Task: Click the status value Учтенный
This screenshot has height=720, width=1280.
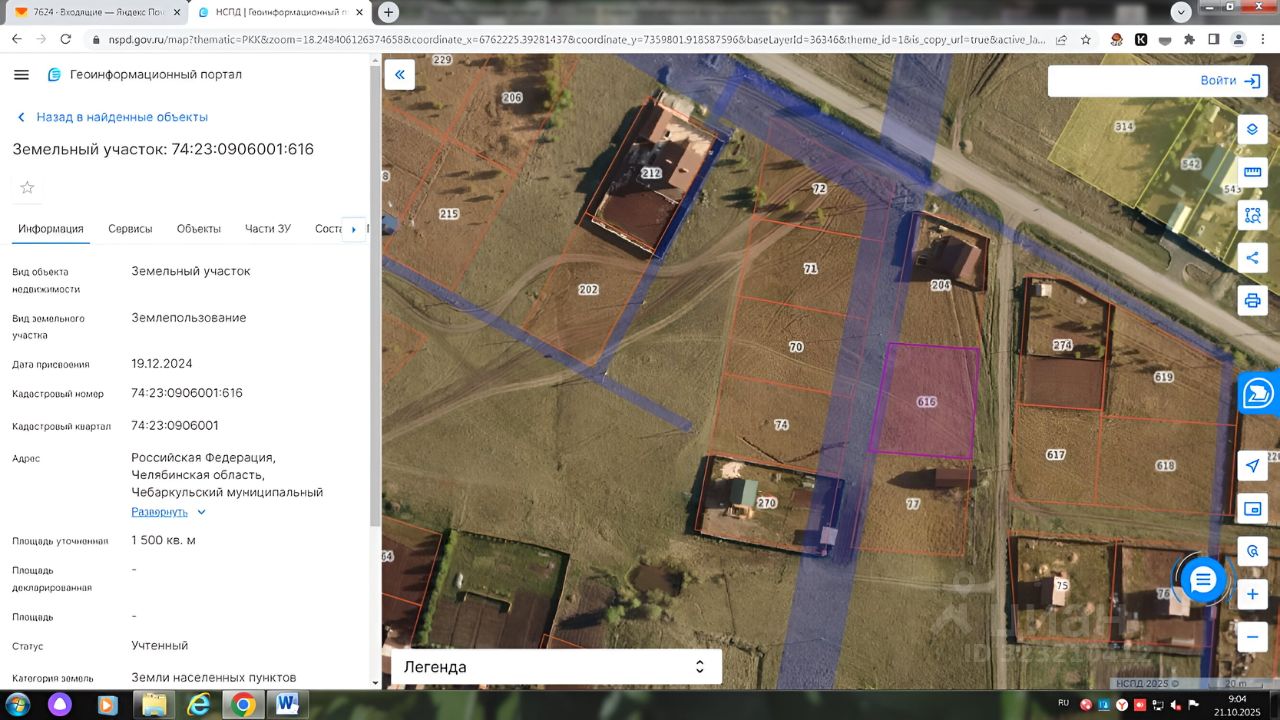Action: tap(160, 645)
